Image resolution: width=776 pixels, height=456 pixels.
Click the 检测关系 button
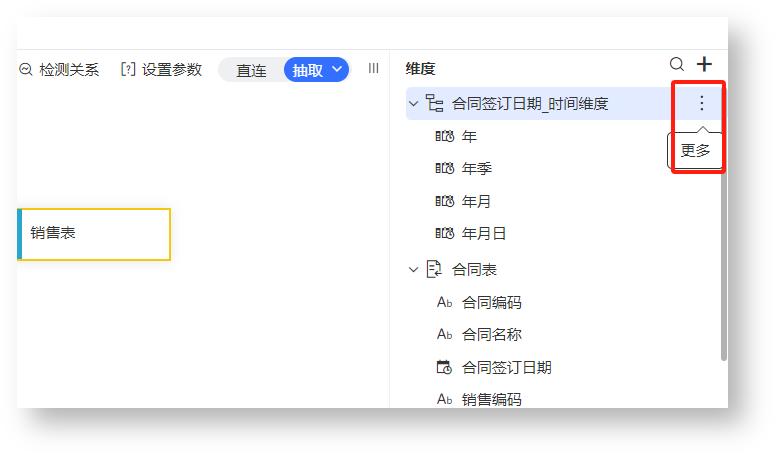point(59,69)
